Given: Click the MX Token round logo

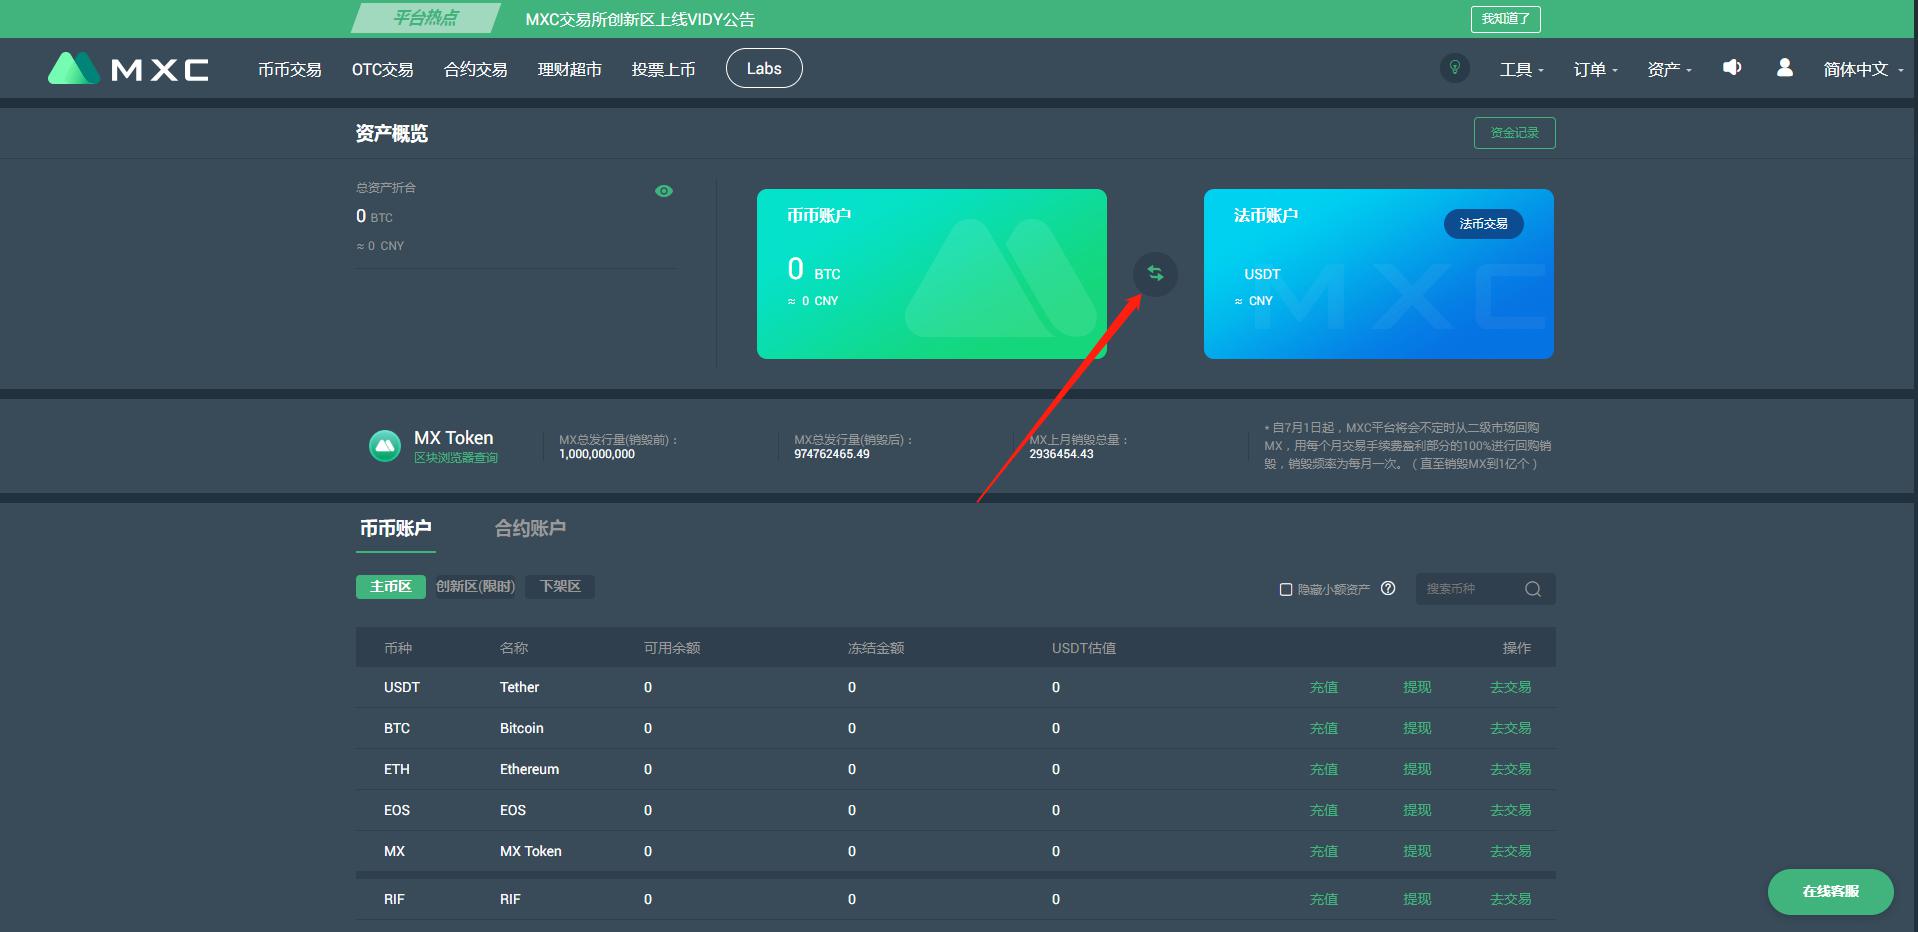Looking at the screenshot, I should tap(385, 446).
